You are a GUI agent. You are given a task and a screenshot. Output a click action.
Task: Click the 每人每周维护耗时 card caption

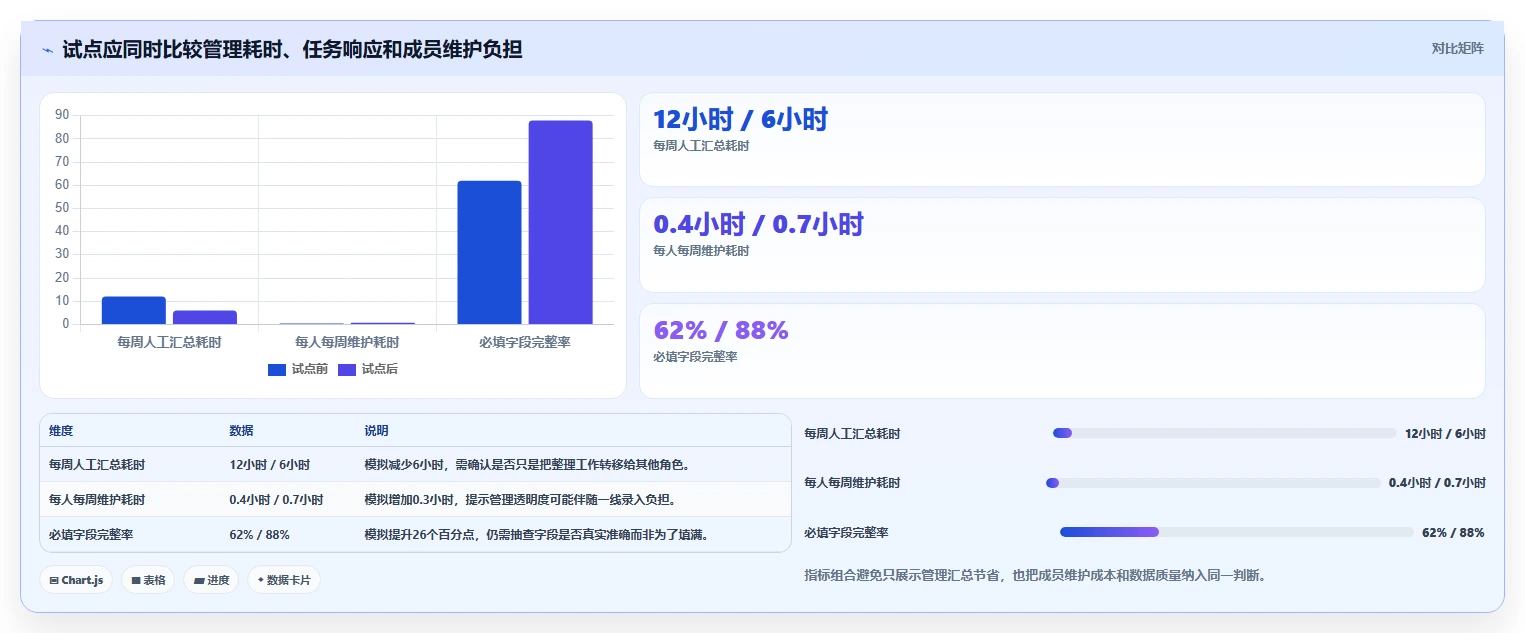point(701,251)
